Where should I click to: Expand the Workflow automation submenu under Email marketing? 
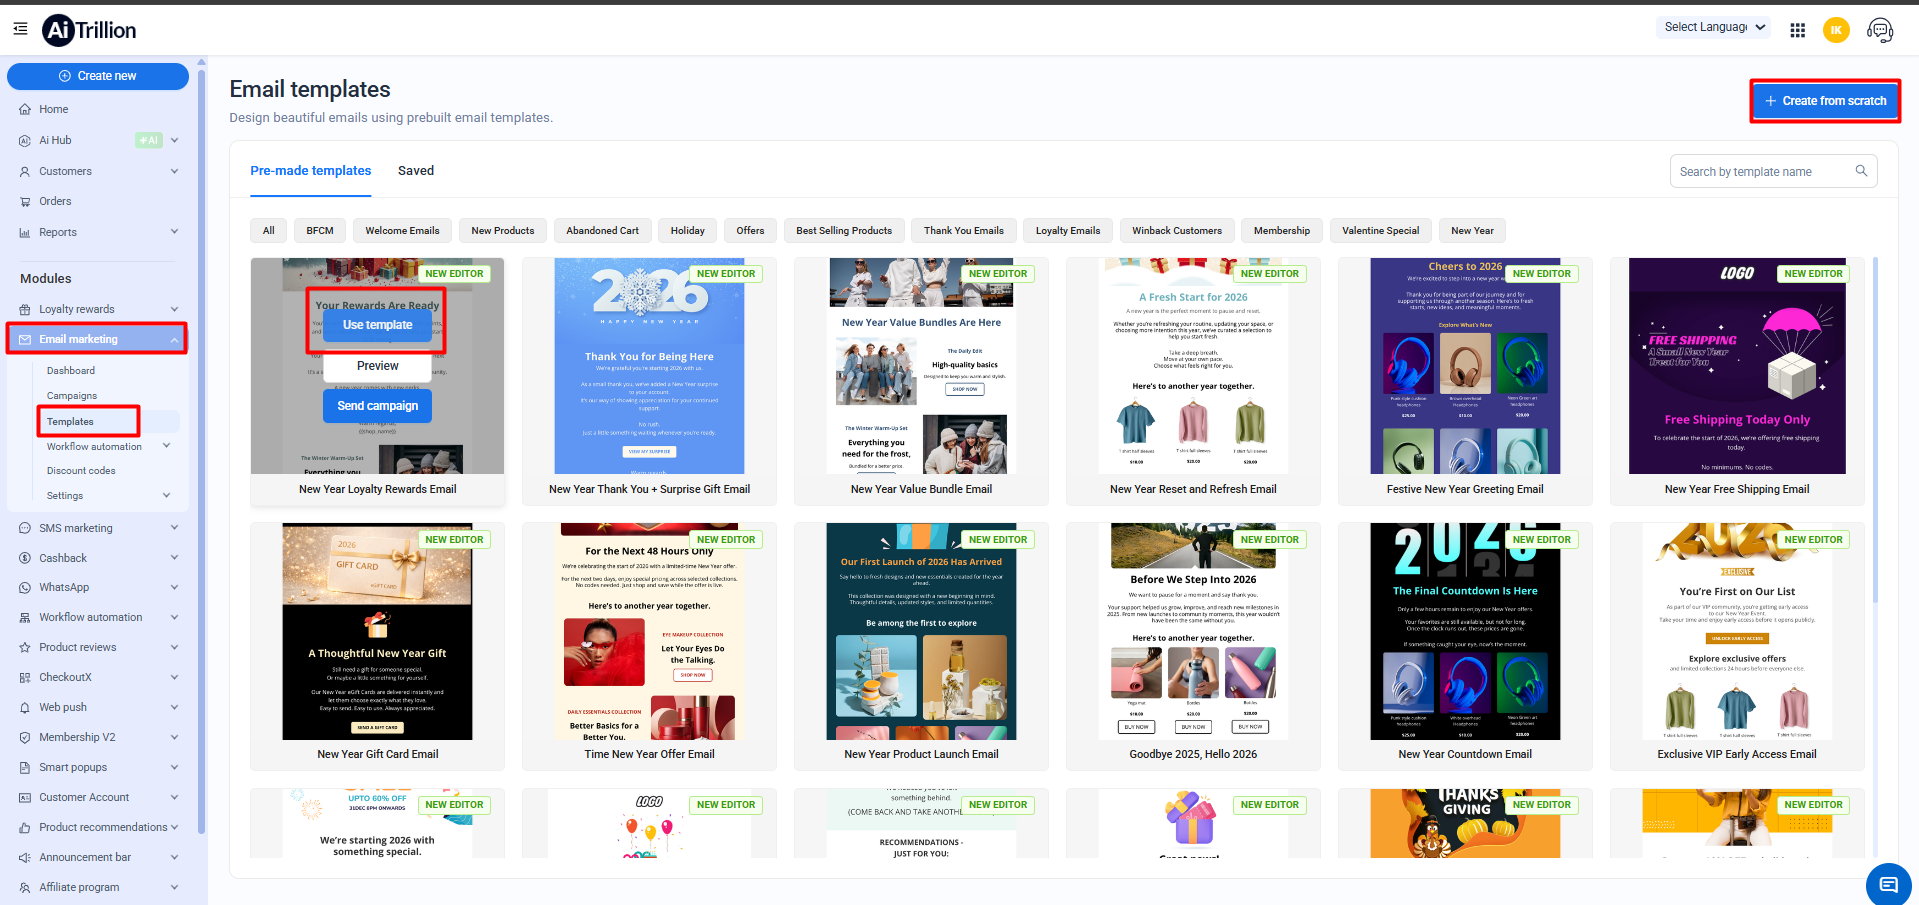tap(167, 446)
